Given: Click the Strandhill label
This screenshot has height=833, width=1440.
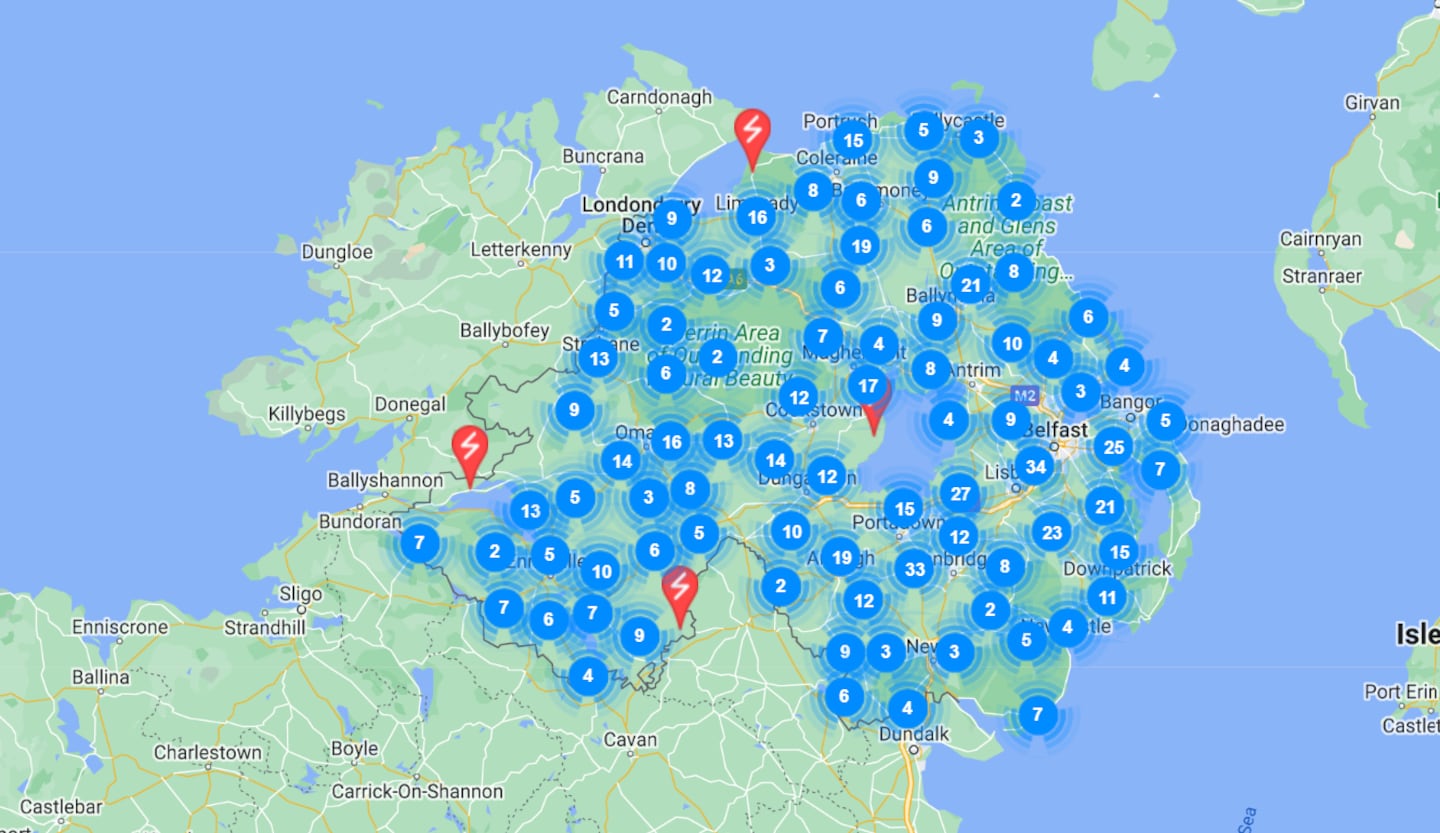Looking at the screenshot, I should [265, 627].
